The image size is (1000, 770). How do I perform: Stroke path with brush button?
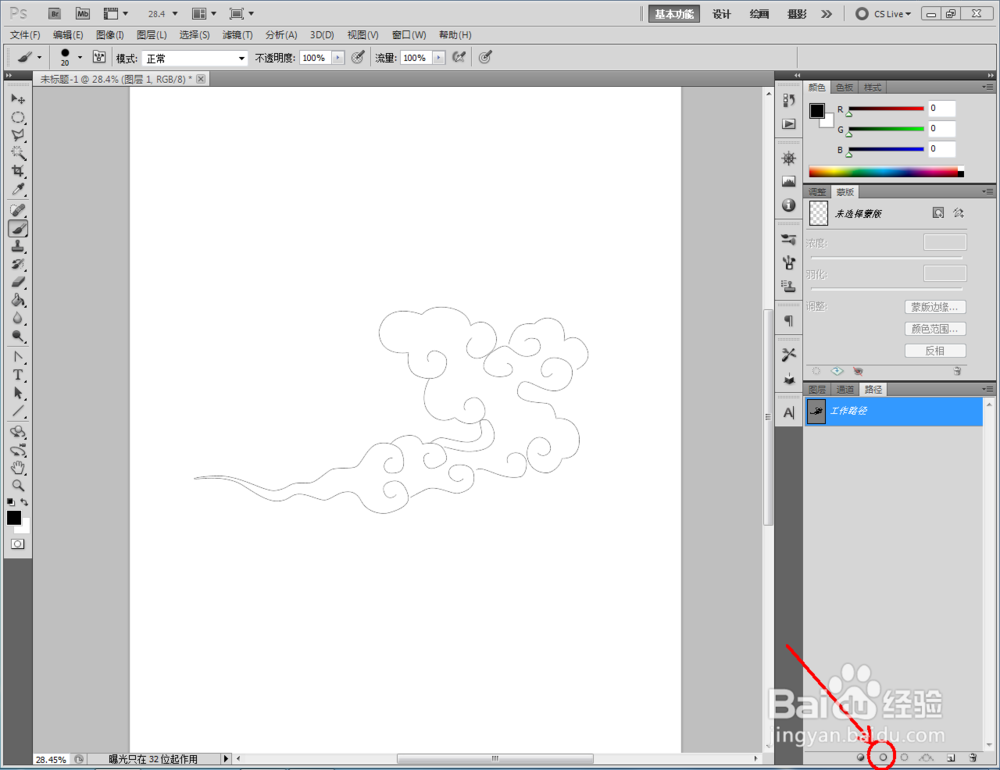tap(883, 757)
